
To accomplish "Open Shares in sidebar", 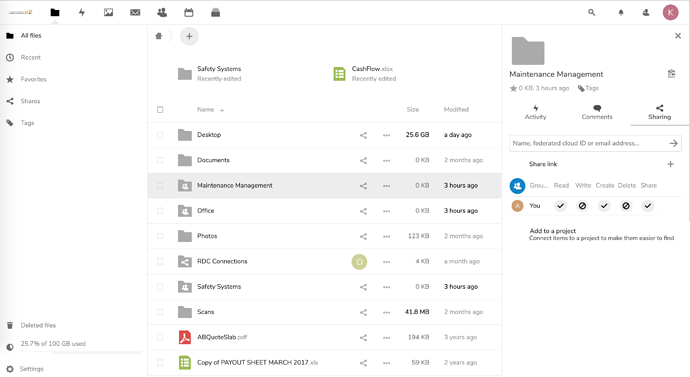I will [30, 101].
